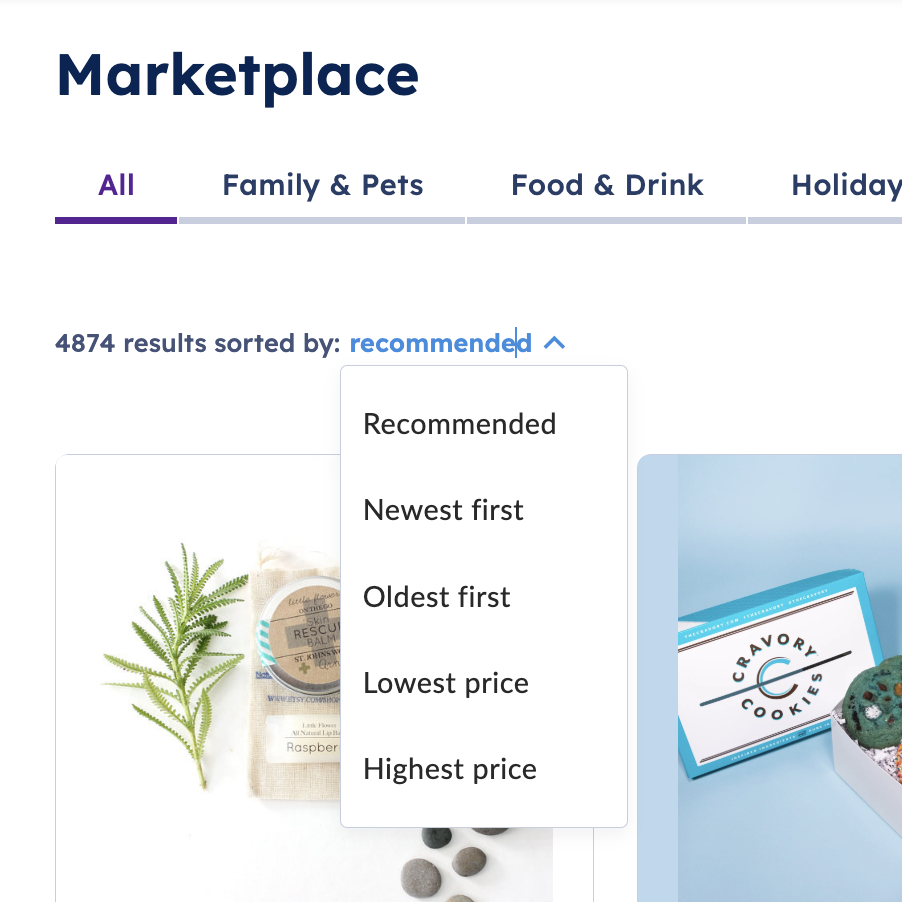Click the Marketplace page heading

(x=238, y=76)
